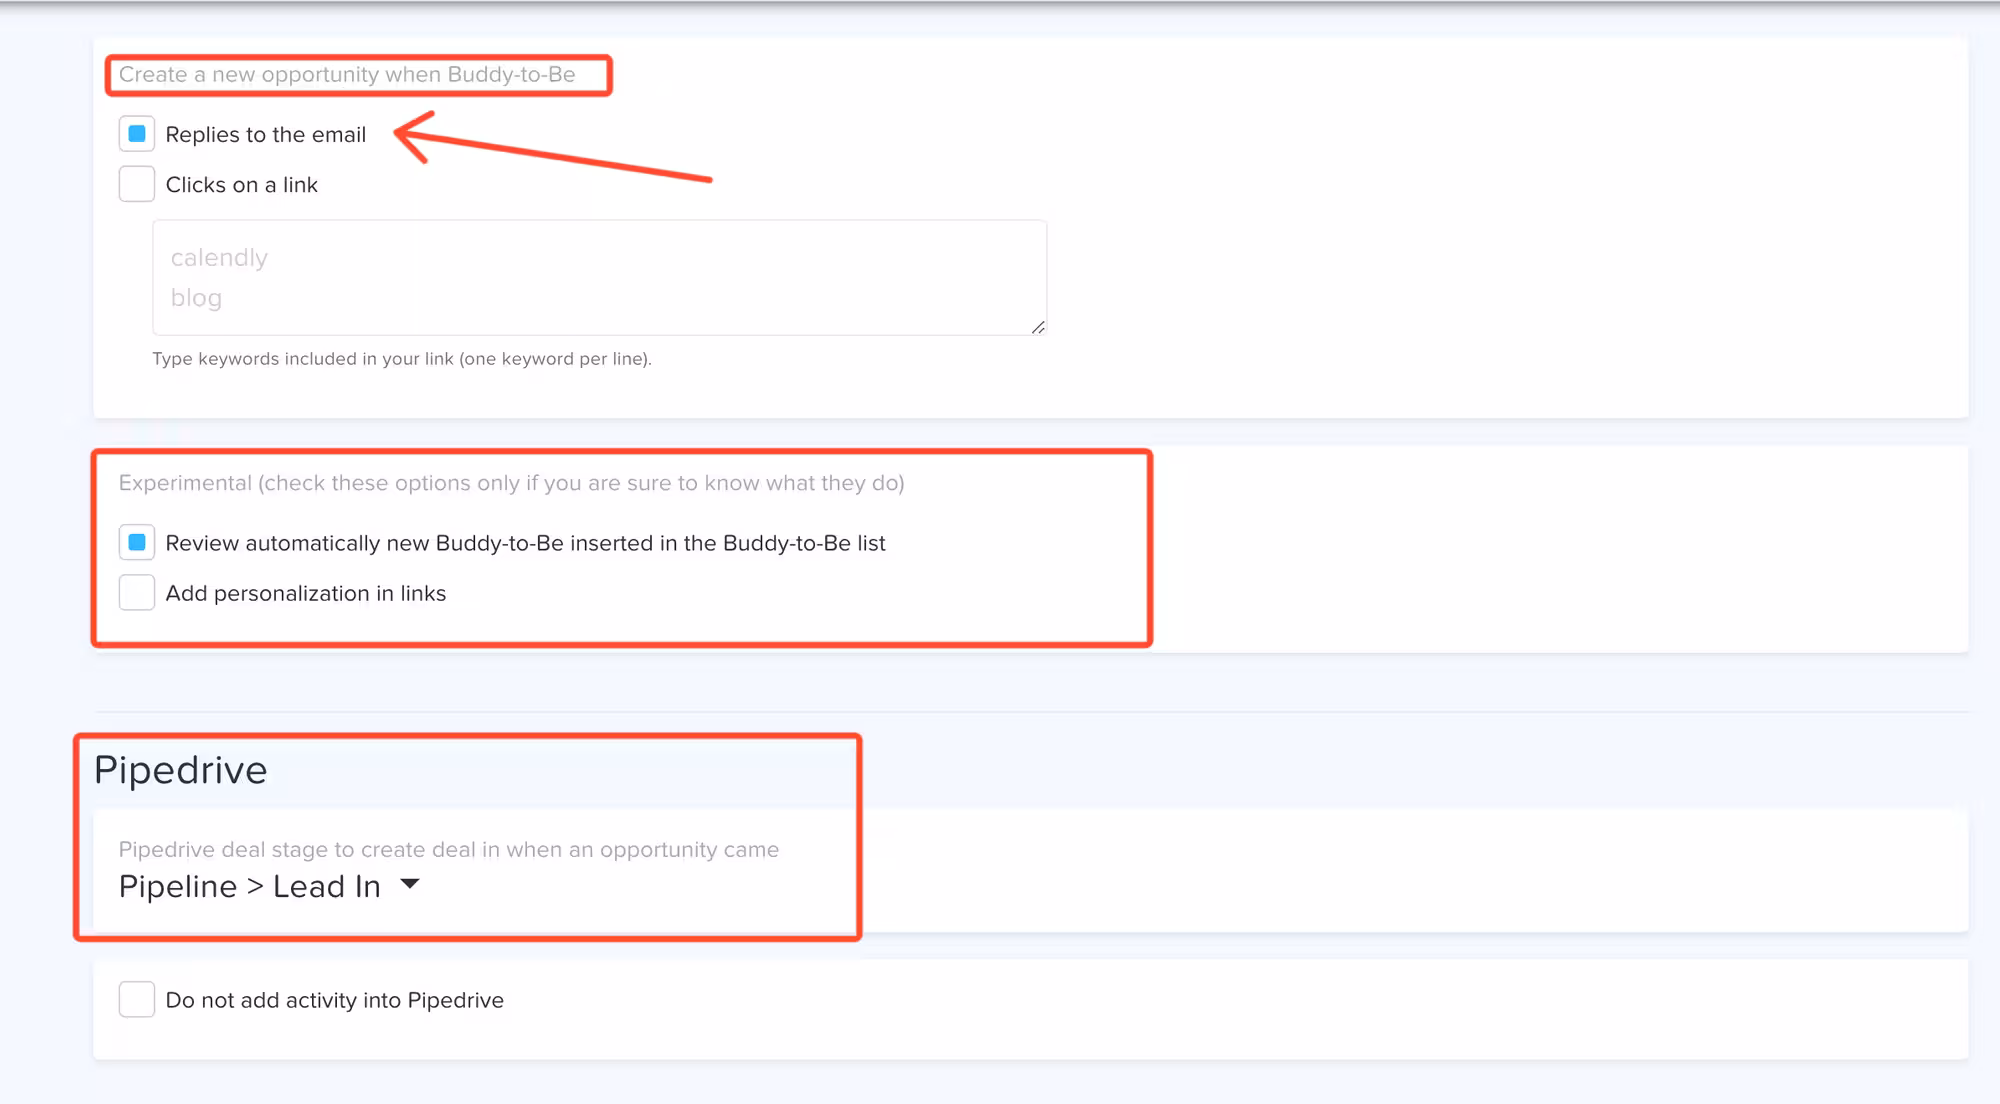The height and width of the screenshot is (1104, 2000).
Task: Click the 'Replies to the email' label text
Action: 265,135
